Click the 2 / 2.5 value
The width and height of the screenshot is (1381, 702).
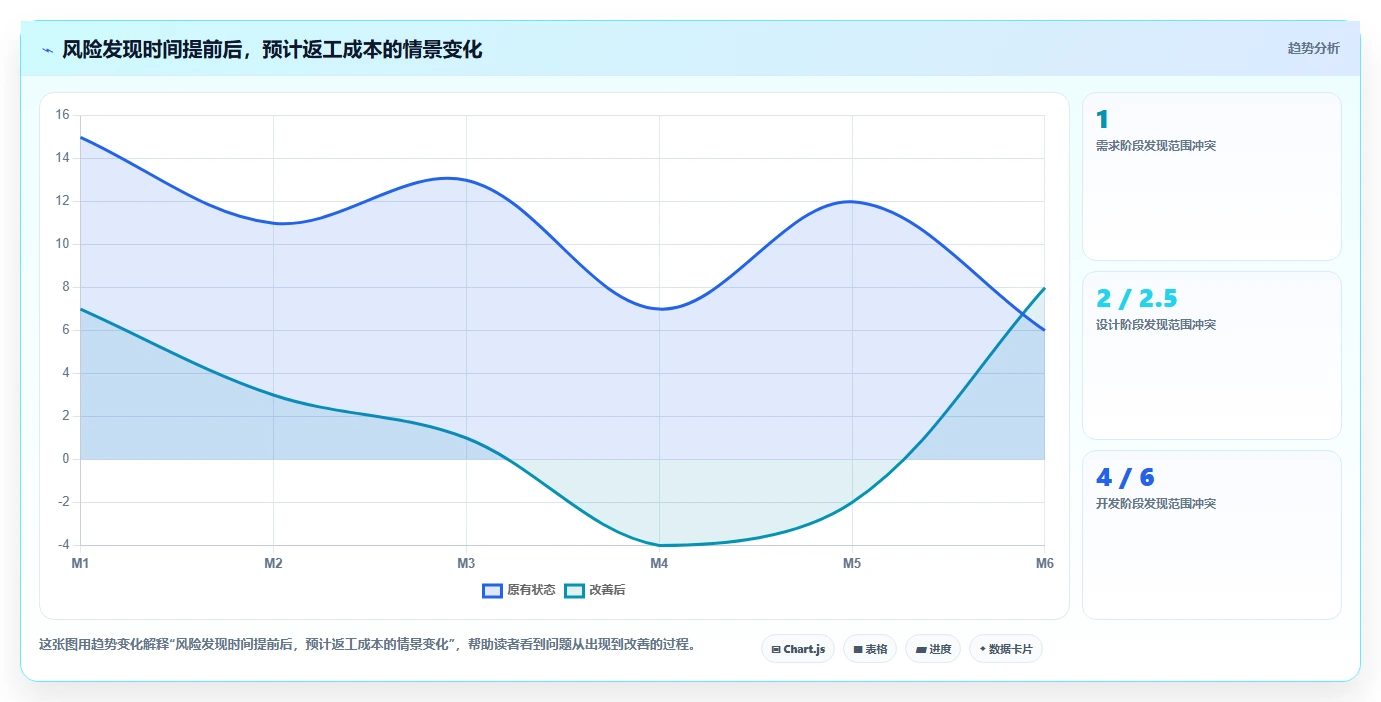pyautogui.click(x=1137, y=298)
